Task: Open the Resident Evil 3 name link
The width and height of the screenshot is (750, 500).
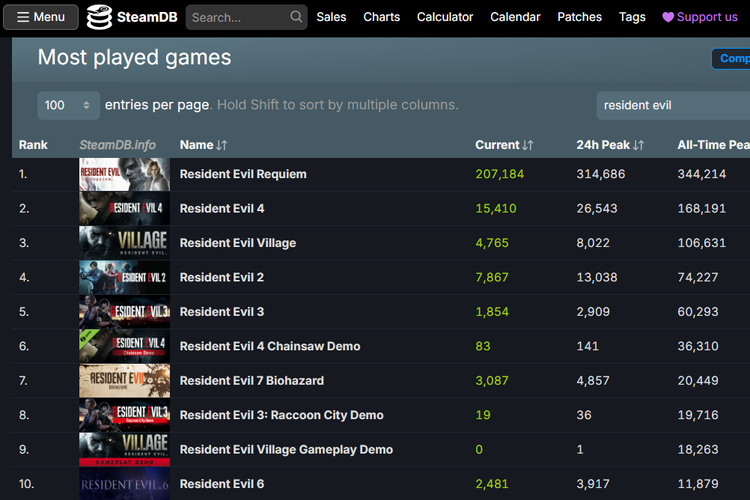Action: [222, 312]
